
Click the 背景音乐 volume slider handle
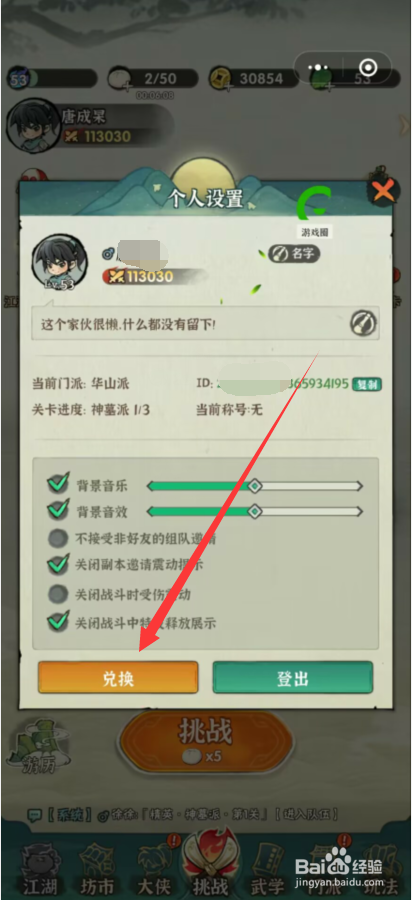point(254,486)
